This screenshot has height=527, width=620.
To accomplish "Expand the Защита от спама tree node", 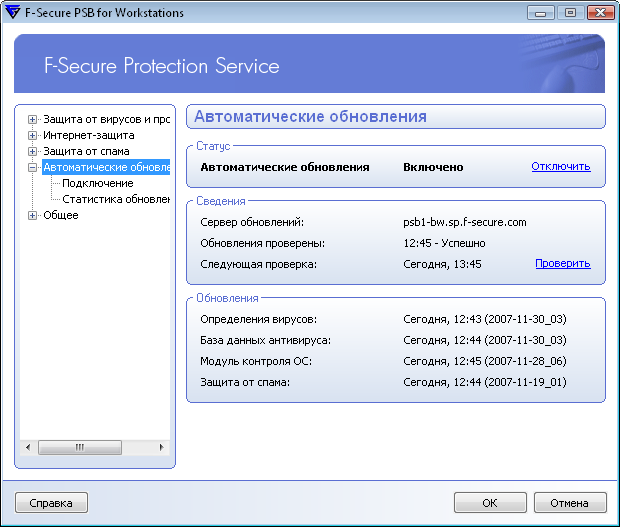I will click(x=32, y=151).
